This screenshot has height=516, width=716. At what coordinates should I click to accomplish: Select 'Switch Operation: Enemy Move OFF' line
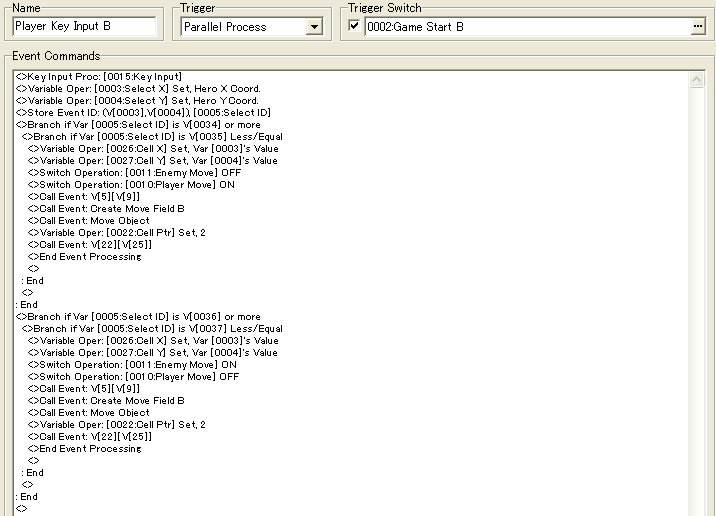[x=135, y=173]
